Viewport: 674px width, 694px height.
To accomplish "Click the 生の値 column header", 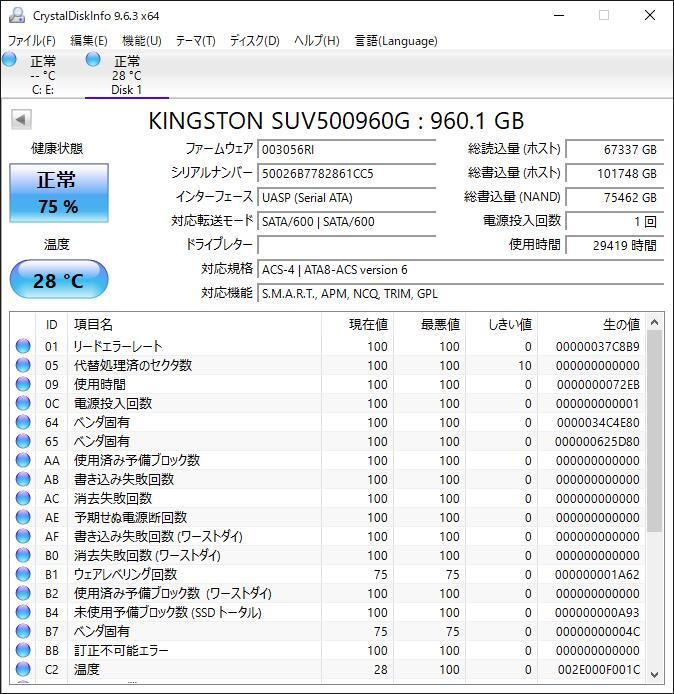I will click(x=591, y=325).
